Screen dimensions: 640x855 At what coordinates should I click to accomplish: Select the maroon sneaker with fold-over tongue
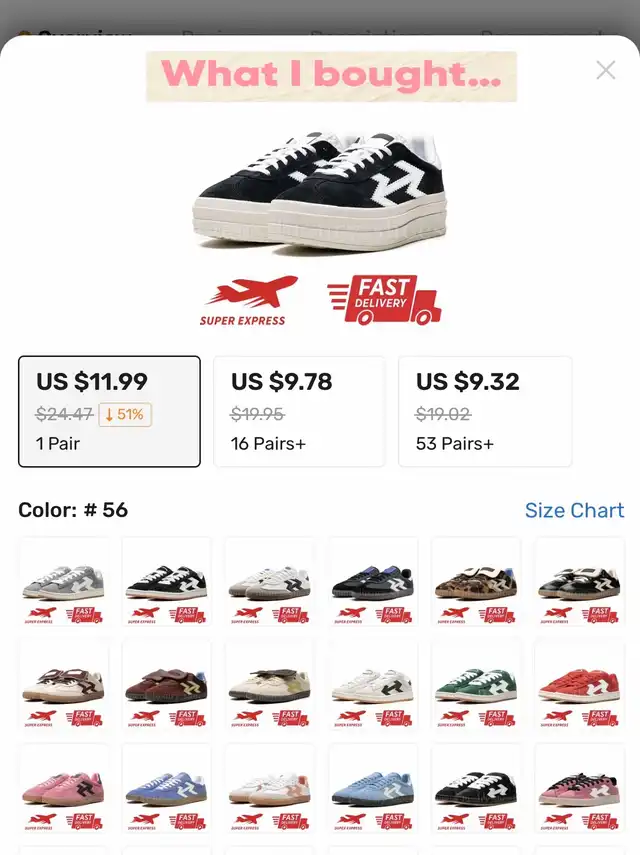pos(167,684)
